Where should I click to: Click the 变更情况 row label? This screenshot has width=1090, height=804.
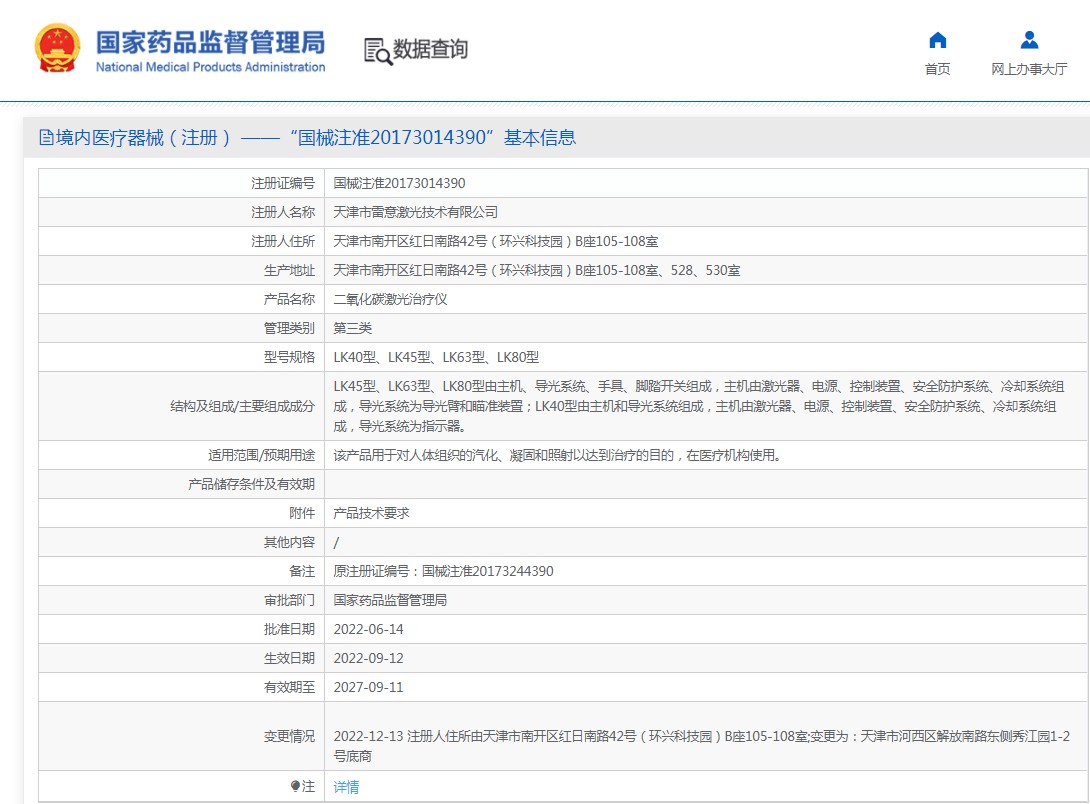coord(289,736)
